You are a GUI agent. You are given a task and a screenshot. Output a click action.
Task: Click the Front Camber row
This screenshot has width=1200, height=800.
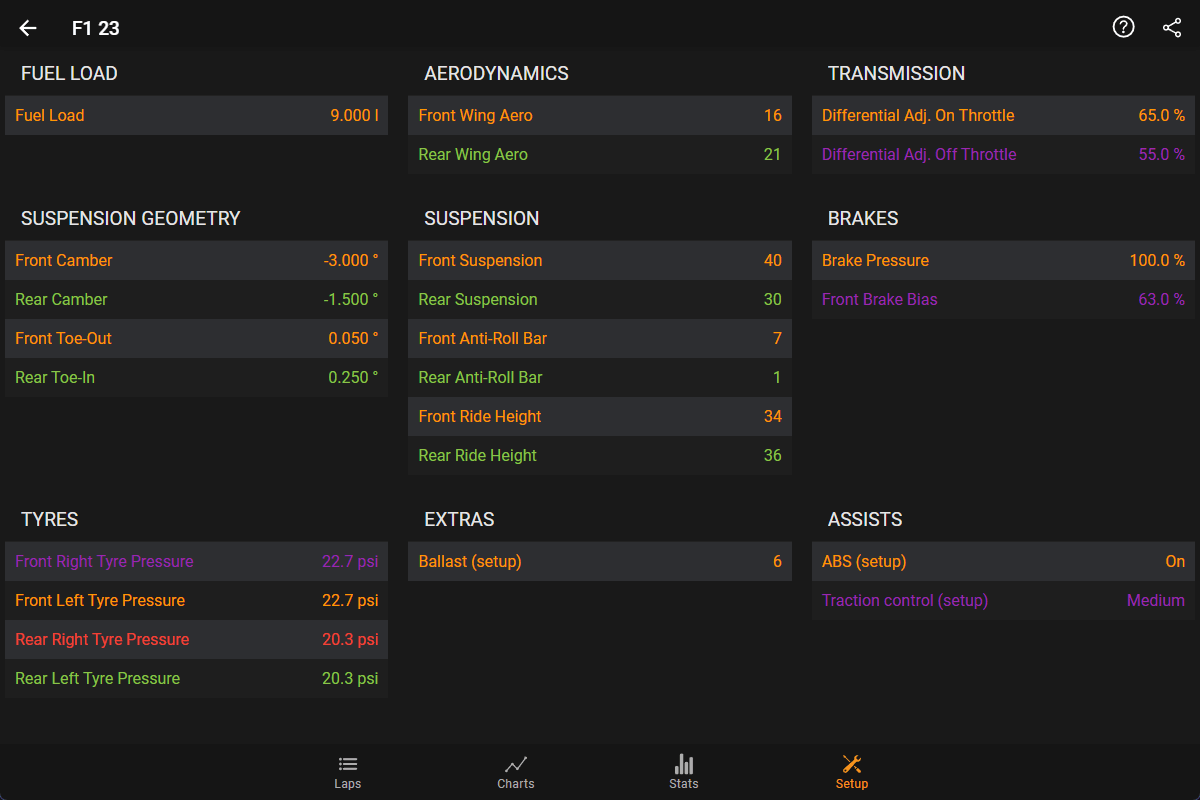(x=196, y=260)
